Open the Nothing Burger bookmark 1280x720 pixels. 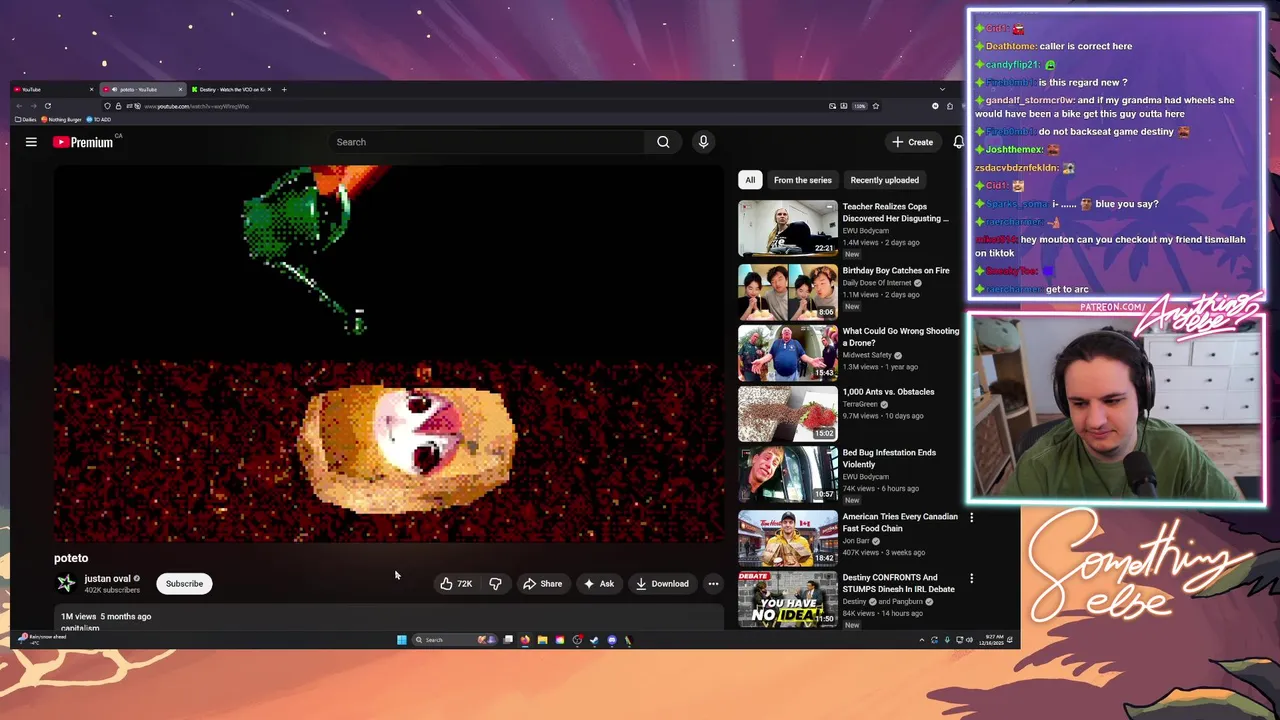point(62,120)
